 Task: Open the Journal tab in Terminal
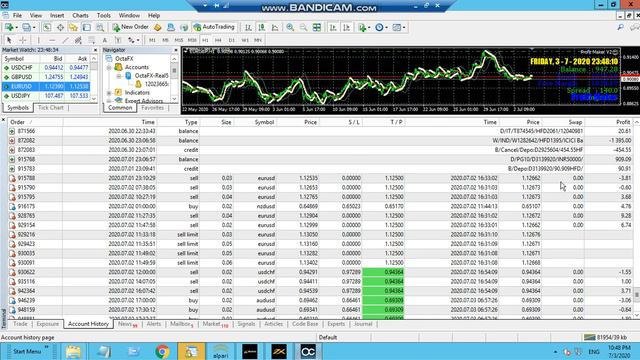363,324
